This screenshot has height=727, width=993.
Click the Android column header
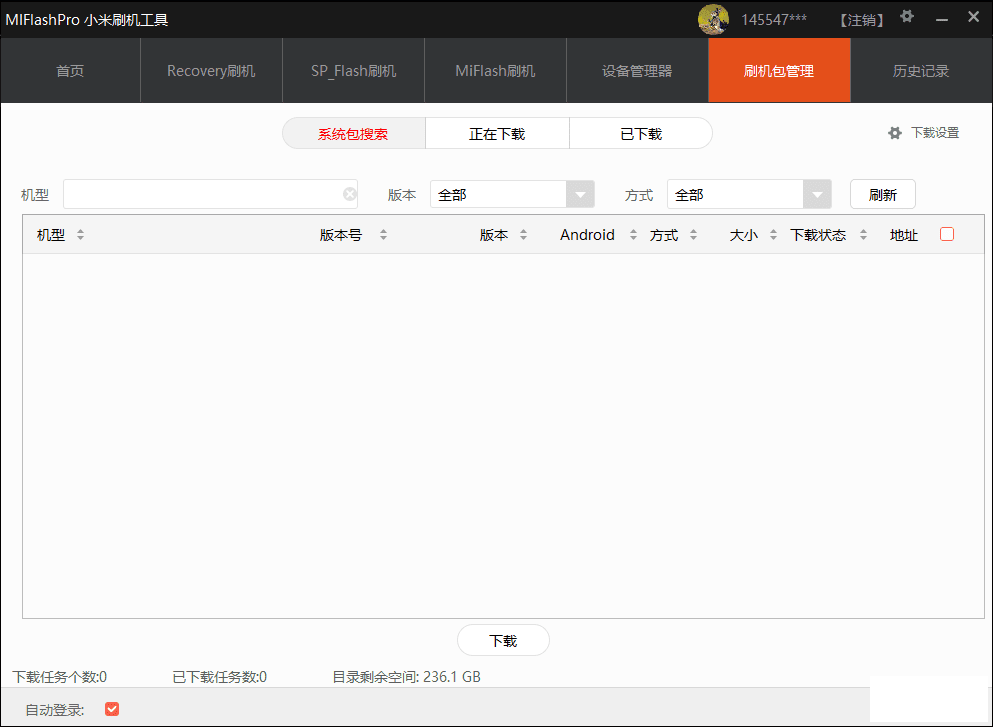point(587,235)
